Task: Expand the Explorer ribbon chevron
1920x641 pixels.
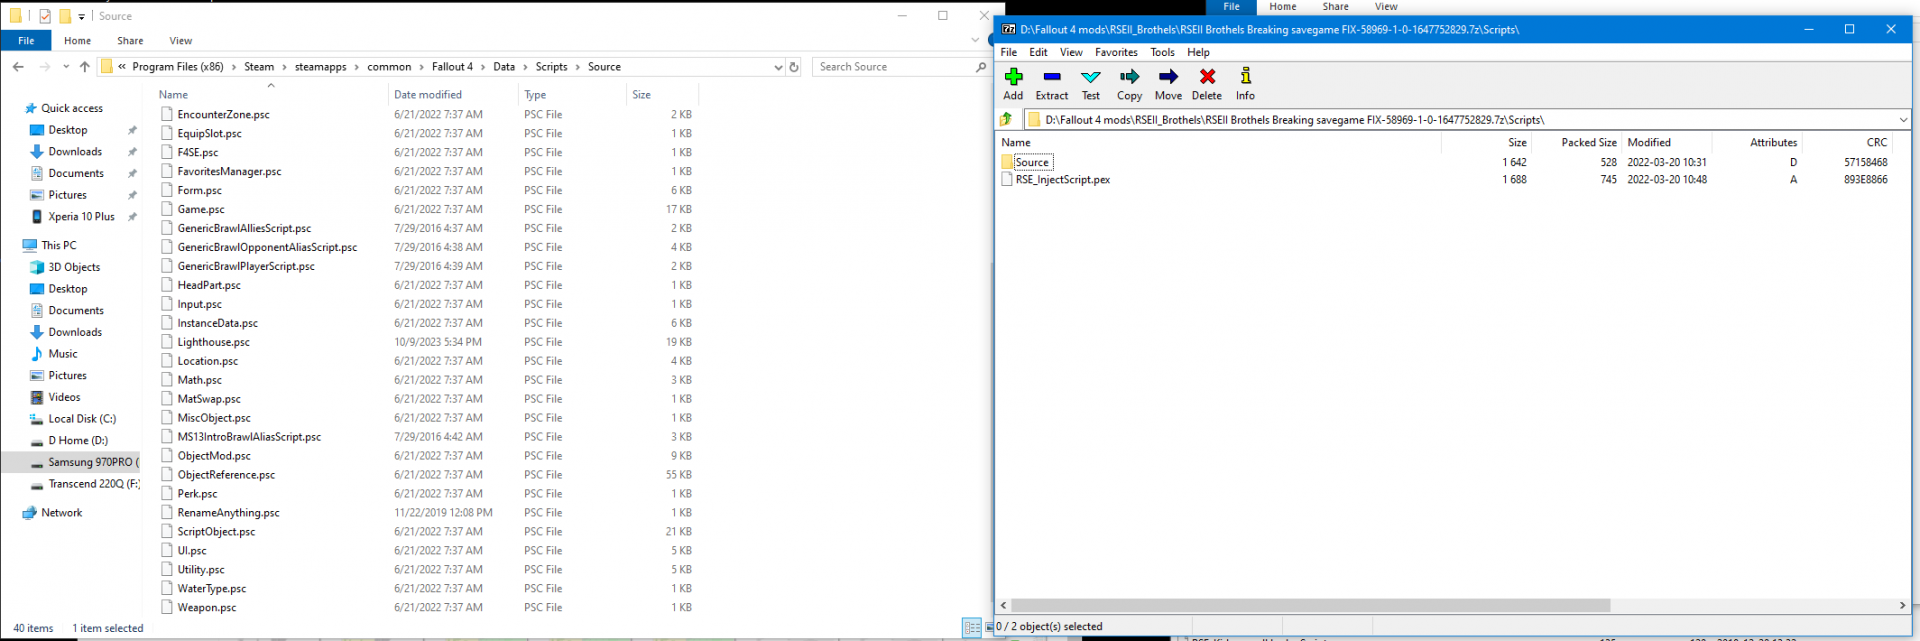Action: tap(975, 41)
